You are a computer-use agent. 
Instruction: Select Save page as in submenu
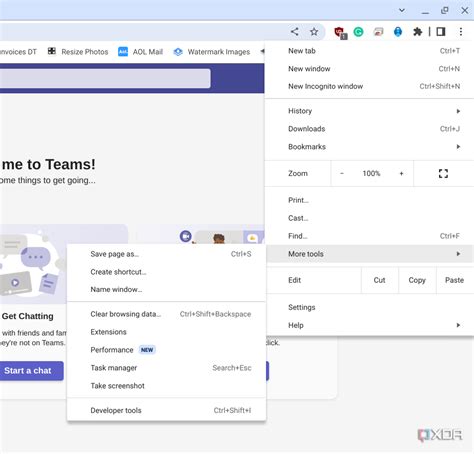(x=166, y=254)
